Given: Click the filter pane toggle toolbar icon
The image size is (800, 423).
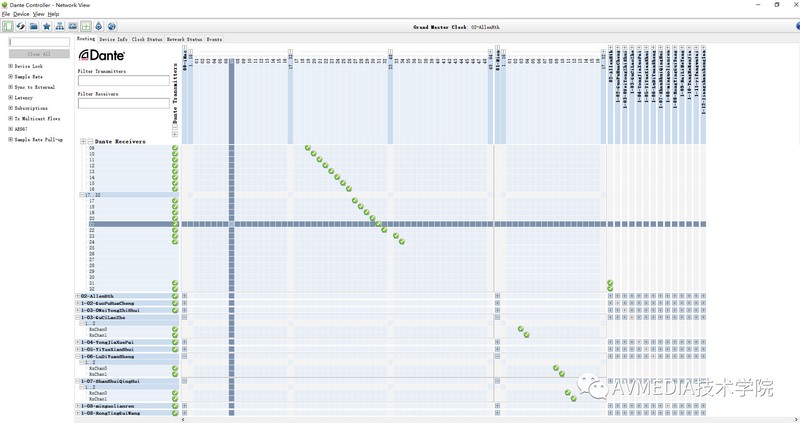Looking at the screenshot, I should tap(8, 26).
